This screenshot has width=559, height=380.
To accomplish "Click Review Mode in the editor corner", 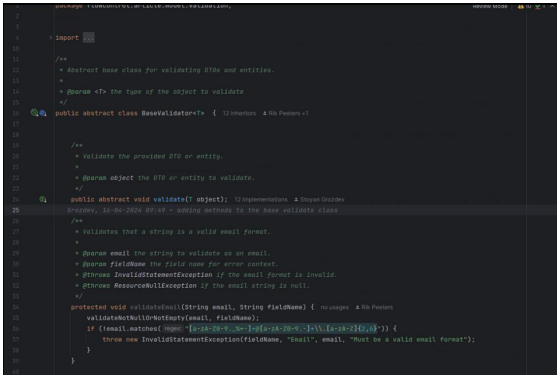I will click(x=490, y=6).
